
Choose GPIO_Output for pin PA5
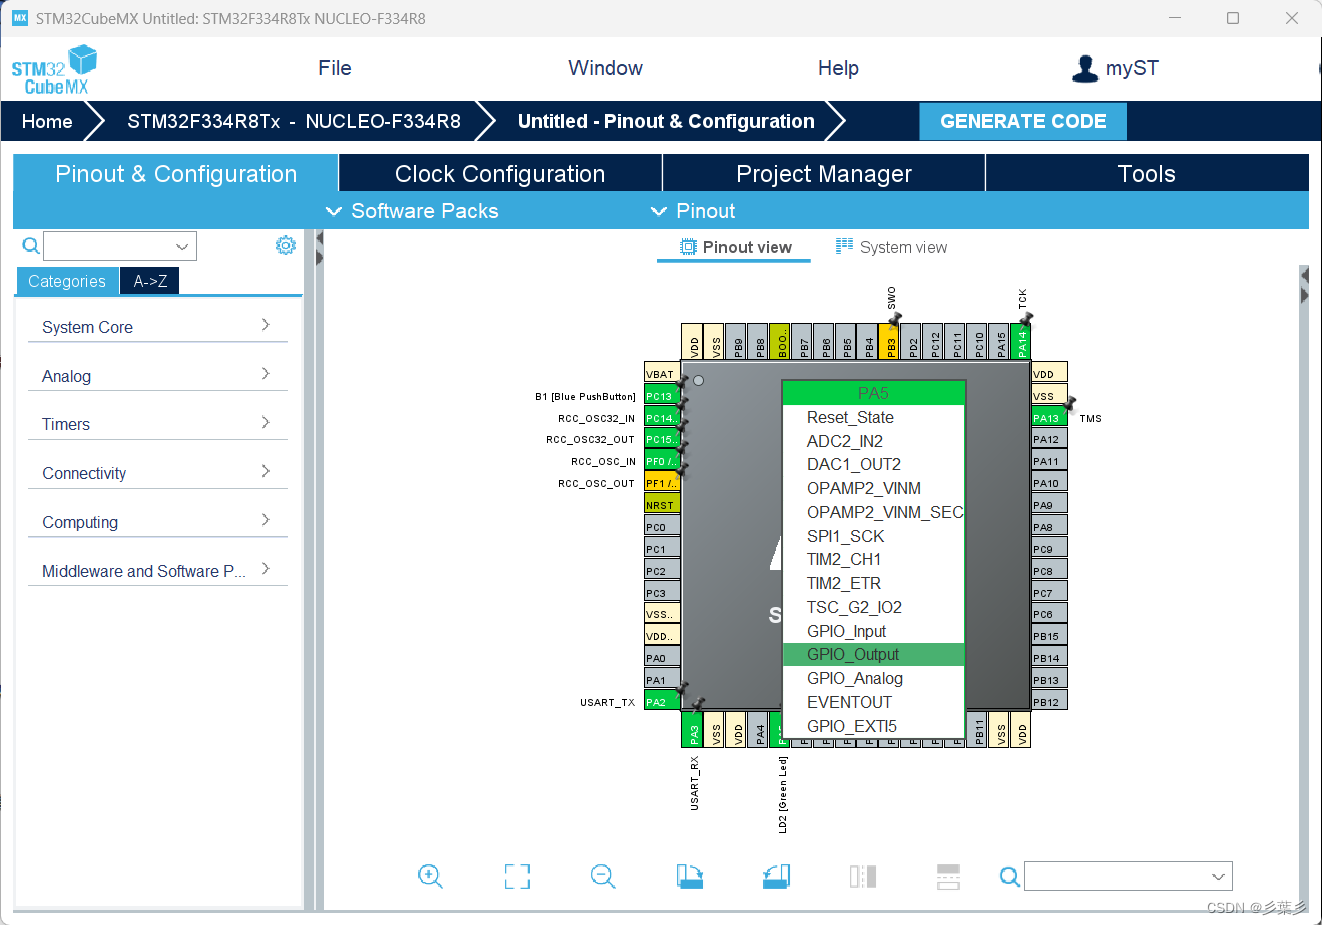[873, 654]
